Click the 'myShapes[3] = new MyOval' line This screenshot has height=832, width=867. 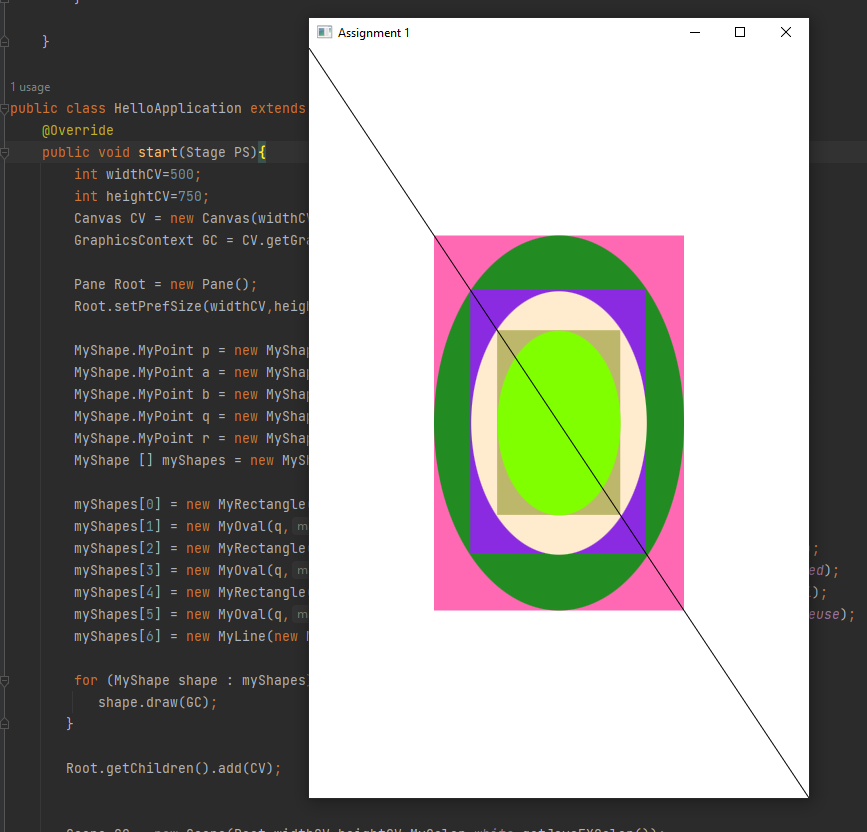tap(191, 571)
